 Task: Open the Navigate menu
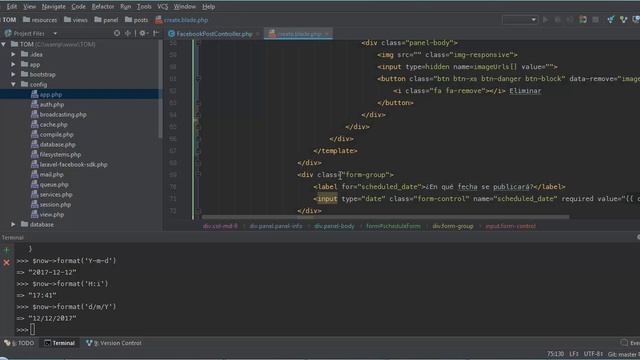click(53, 7)
